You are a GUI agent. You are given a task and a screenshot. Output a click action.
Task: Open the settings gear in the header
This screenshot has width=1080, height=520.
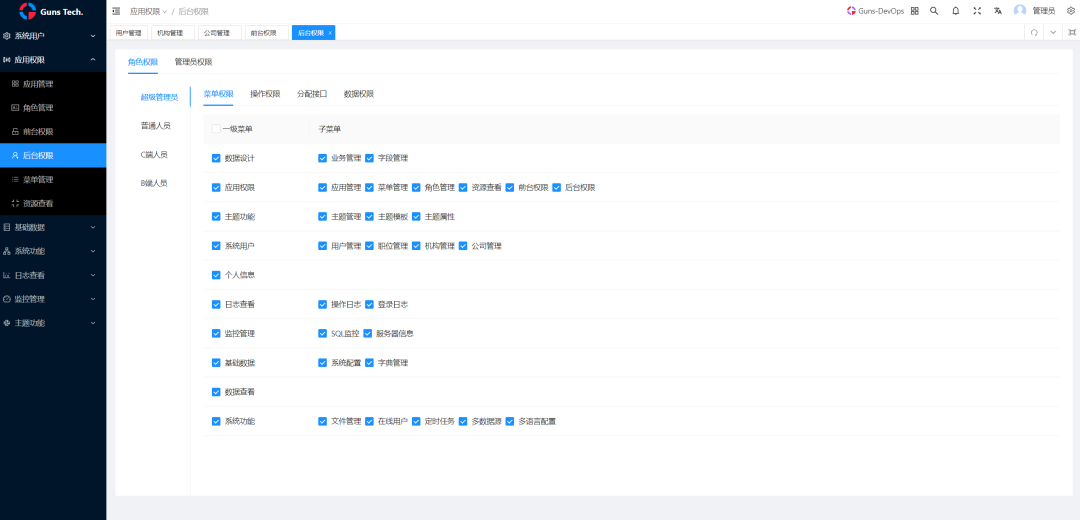click(1070, 11)
